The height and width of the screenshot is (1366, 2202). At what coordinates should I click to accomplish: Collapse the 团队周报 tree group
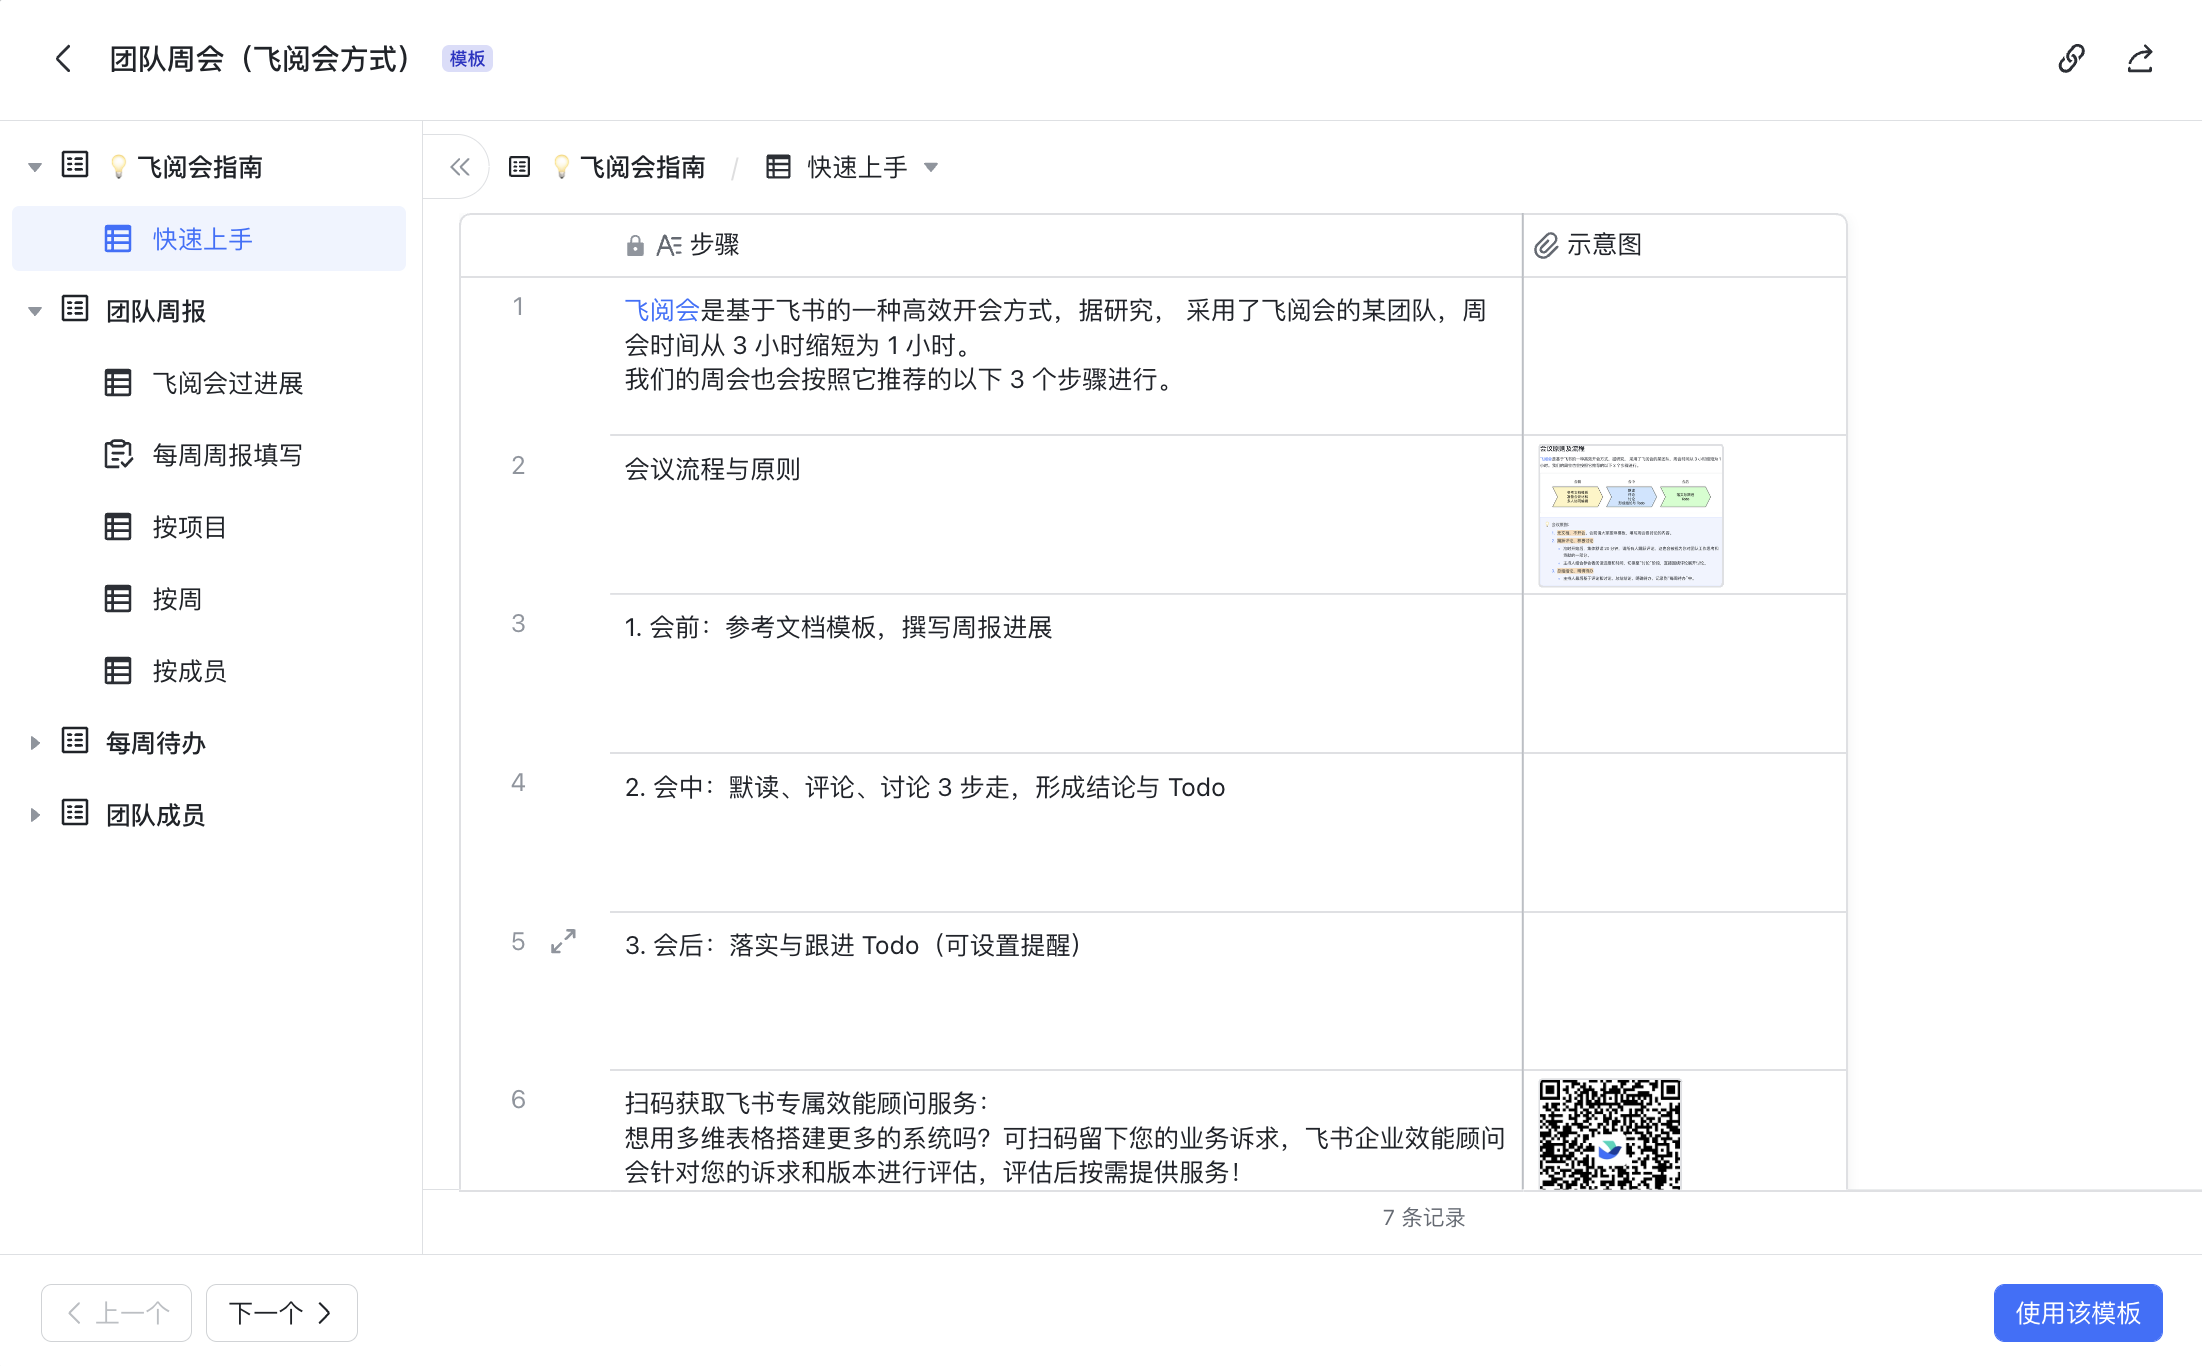[x=35, y=311]
